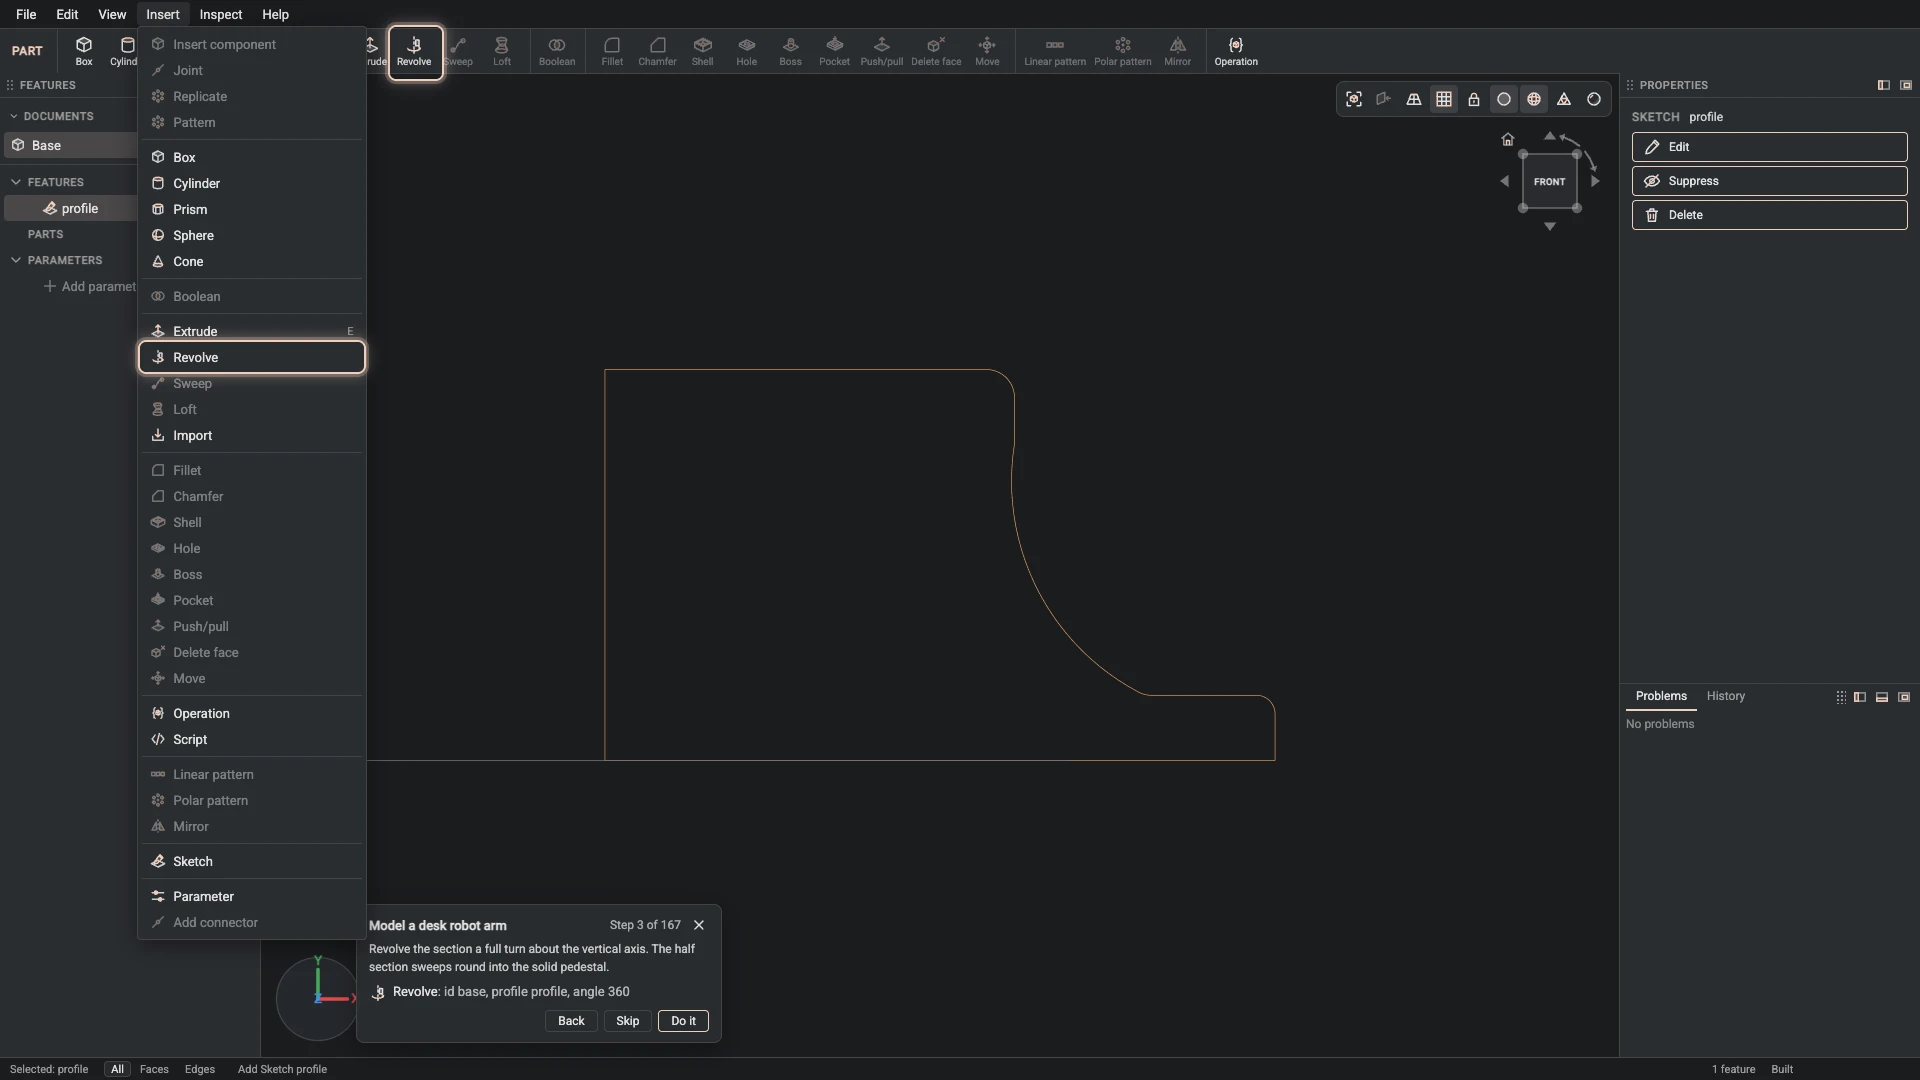Image resolution: width=1920 pixels, height=1080 pixels.
Task: Click the Delete button in Properties
Action: point(1769,215)
